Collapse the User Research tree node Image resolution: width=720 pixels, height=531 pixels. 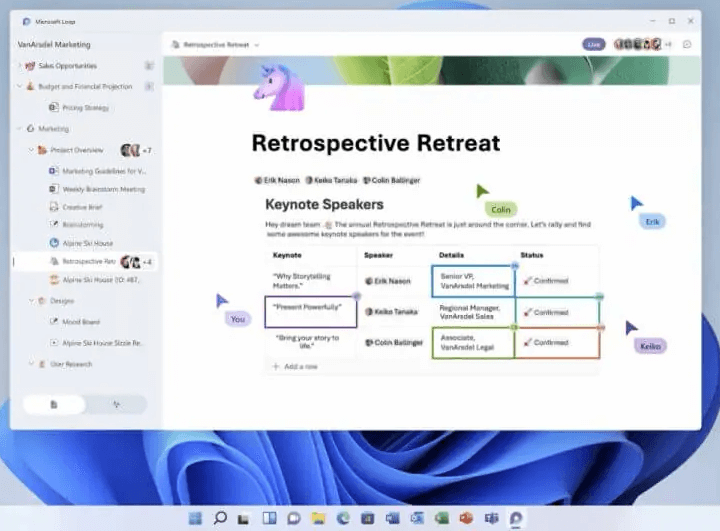(31, 364)
